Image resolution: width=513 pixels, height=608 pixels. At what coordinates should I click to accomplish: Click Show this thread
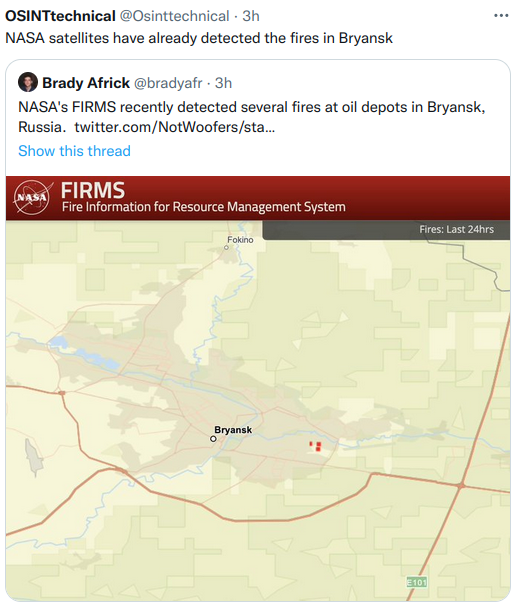[74, 151]
